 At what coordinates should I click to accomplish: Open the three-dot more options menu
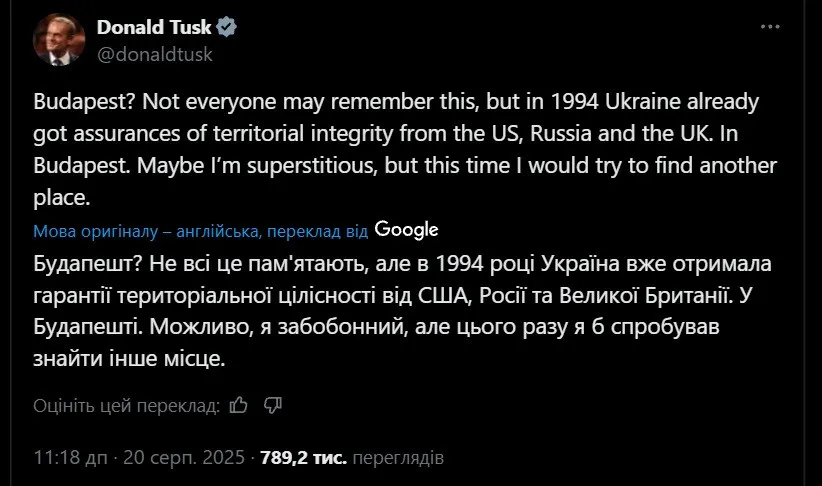(769, 27)
